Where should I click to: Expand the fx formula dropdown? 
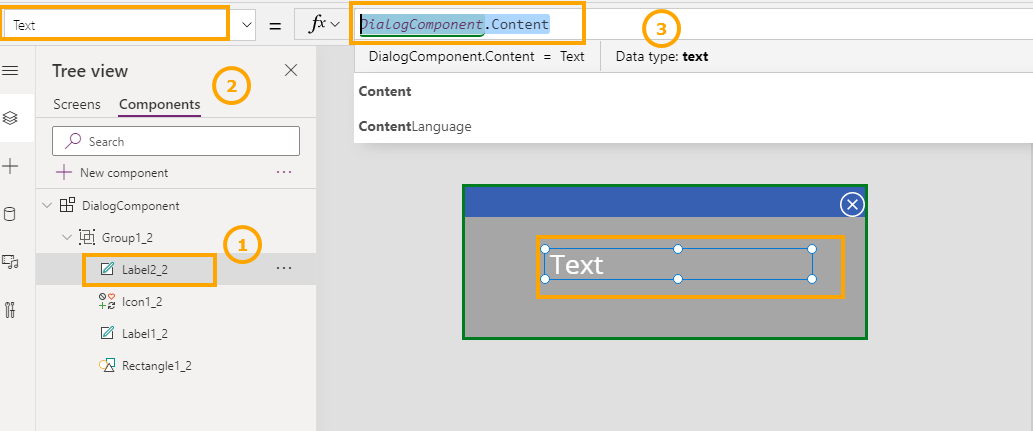pyautogui.click(x=324, y=25)
